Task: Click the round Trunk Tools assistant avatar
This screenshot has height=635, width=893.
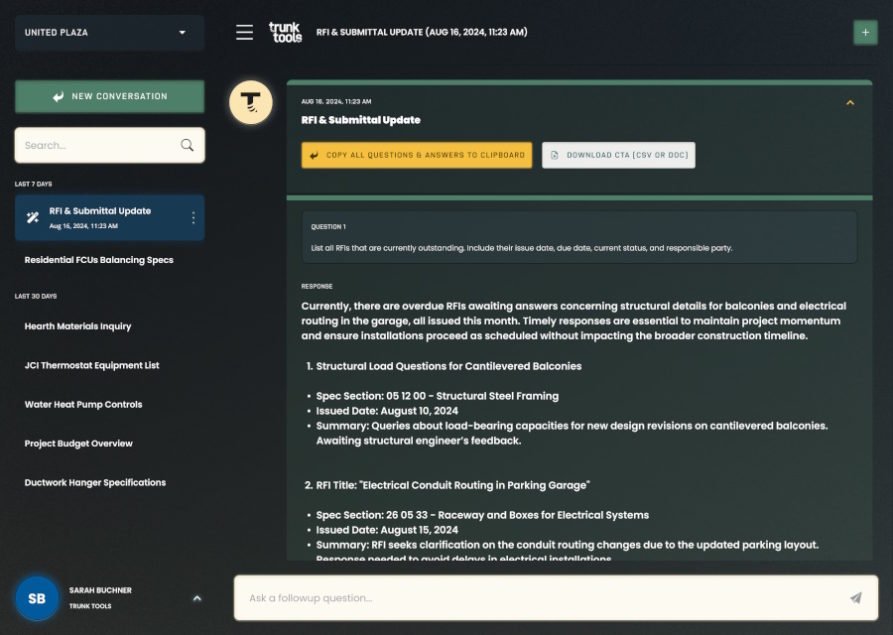Action: click(x=251, y=102)
